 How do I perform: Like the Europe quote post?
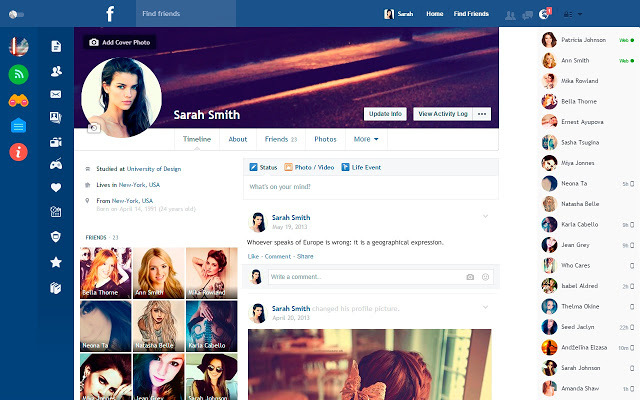tap(253, 256)
